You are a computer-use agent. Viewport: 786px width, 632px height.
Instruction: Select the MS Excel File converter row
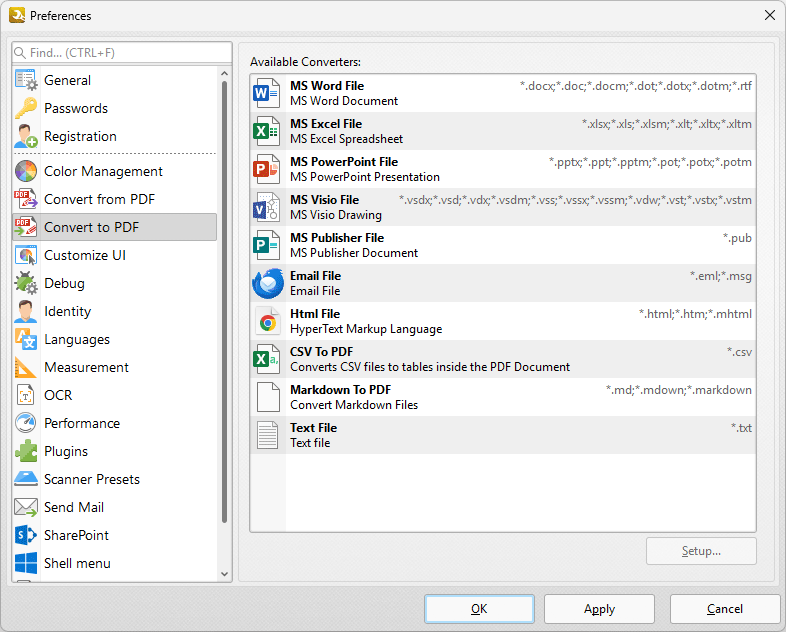click(503, 131)
